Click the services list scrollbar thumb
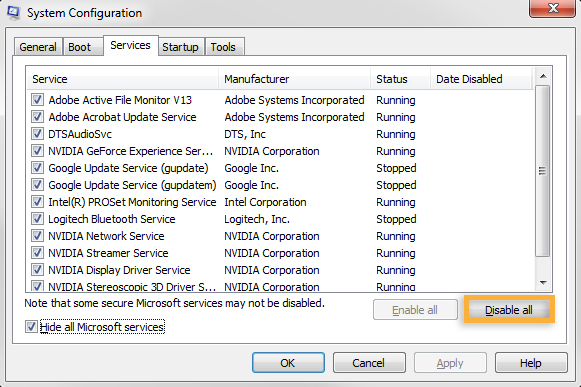 pos(543,171)
